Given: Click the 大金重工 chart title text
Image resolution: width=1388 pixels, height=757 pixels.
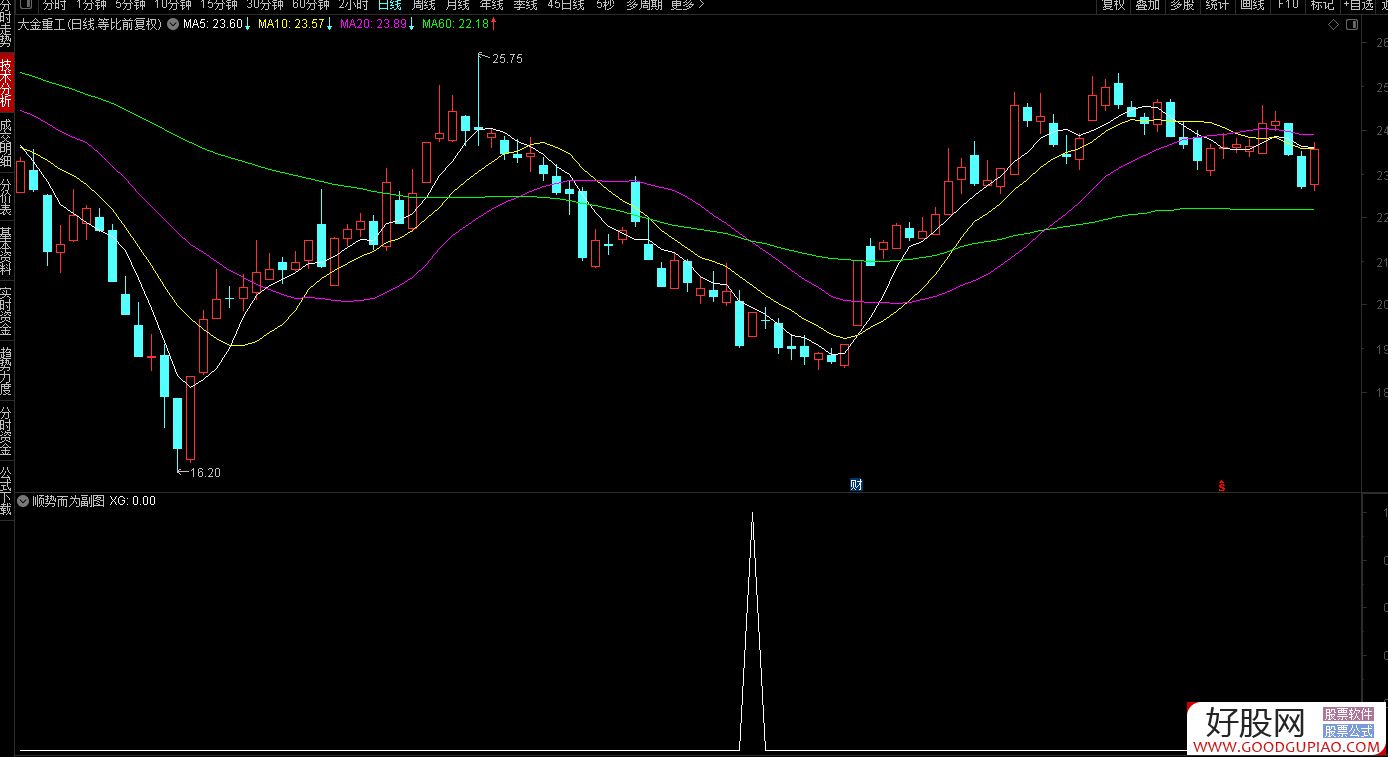Looking at the screenshot, I should coord(90,24).
